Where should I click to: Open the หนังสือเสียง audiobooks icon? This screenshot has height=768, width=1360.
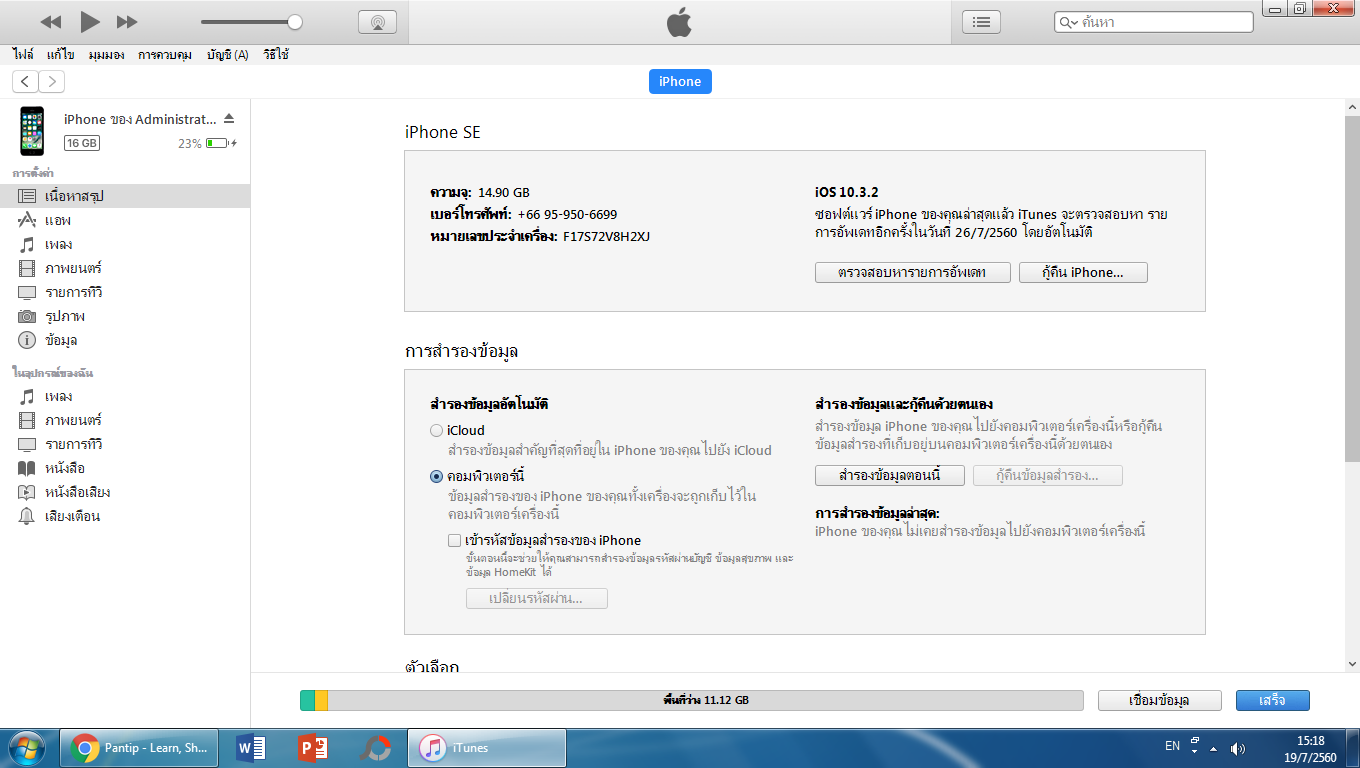pyautogui.click(x=27, y=492)
